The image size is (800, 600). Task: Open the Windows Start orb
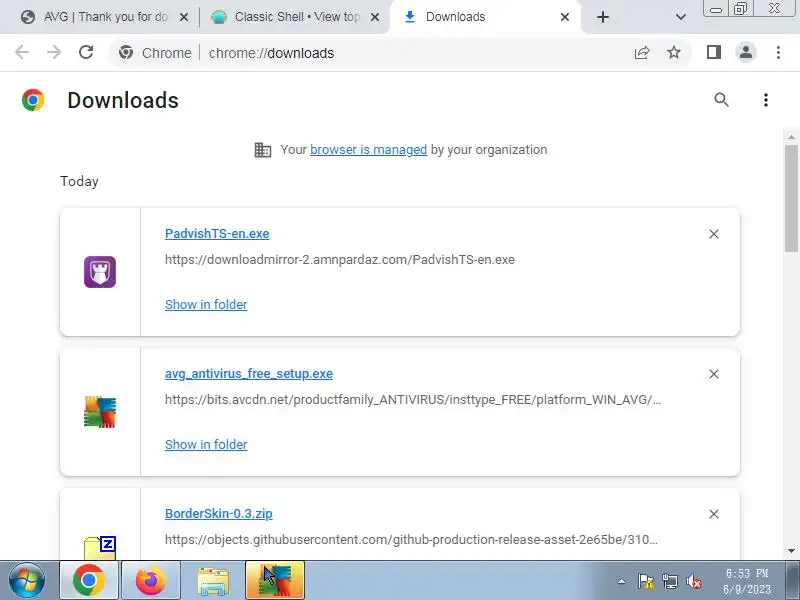click(27, 581)
